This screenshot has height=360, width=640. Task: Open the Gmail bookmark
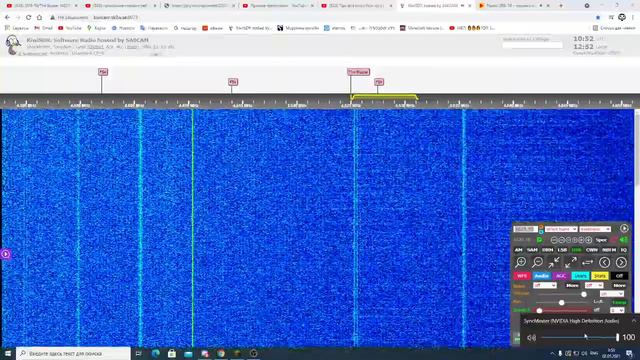pyautogui.click(x=44, y=28)
